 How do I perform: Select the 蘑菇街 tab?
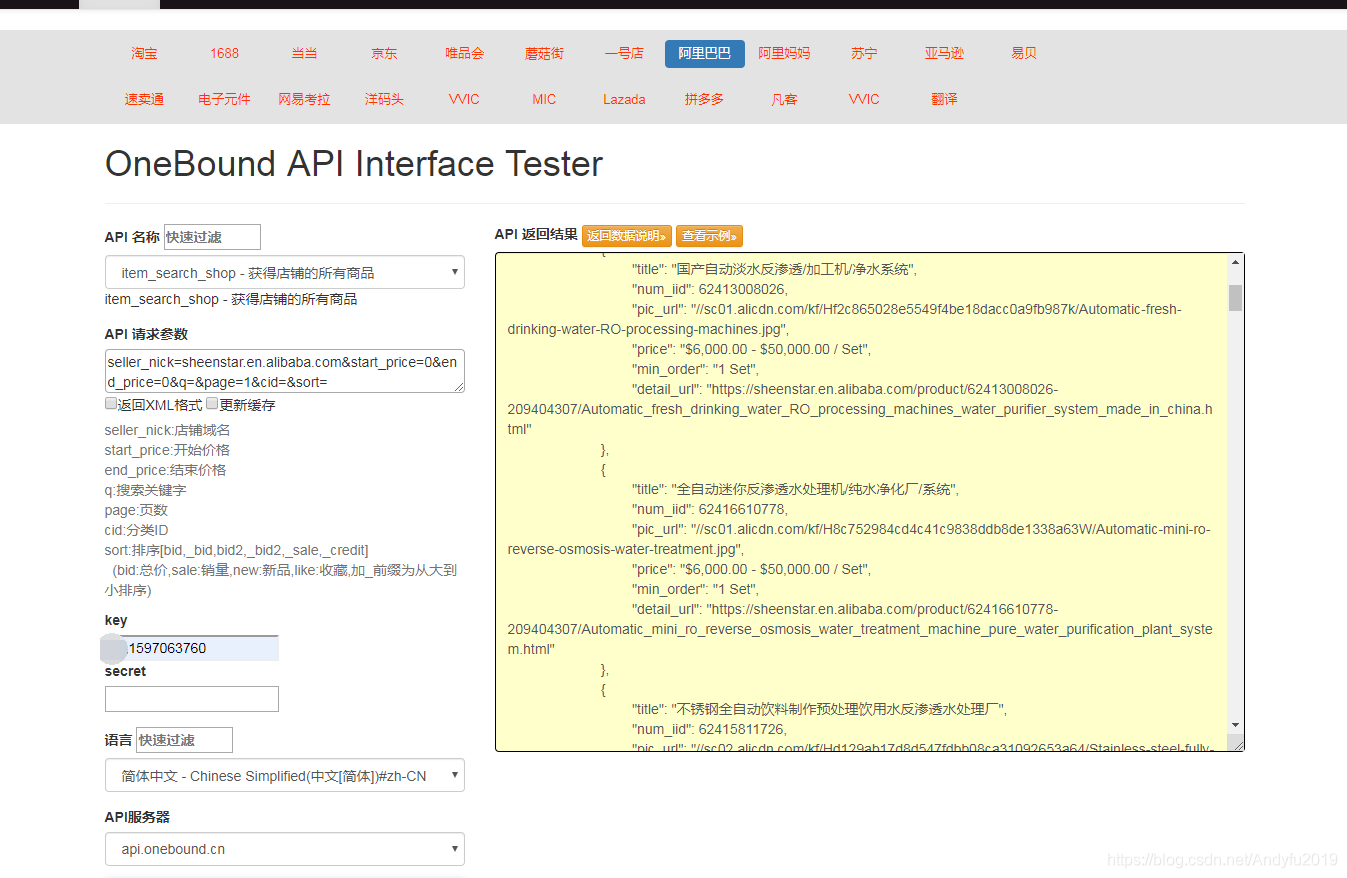tap(544, 54)
